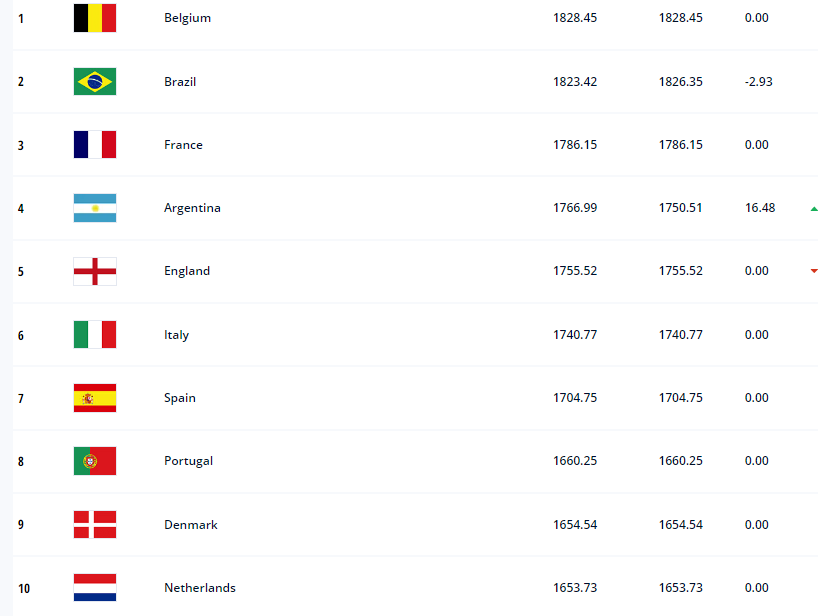Image resolution: width=818 pixels, height=616 pixels.
Task: Open the Belgium team link
Action: tap(187, 18)
